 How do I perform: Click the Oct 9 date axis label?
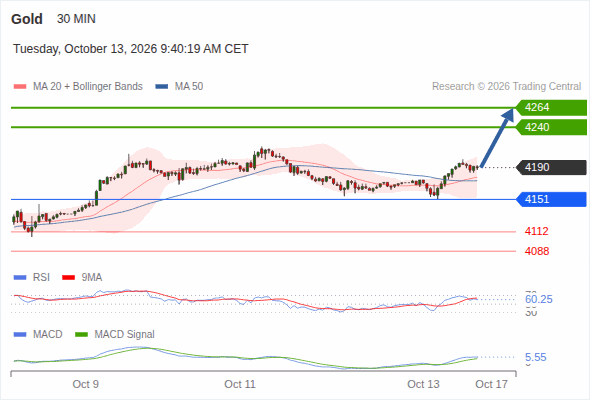[x=85, y=384]
